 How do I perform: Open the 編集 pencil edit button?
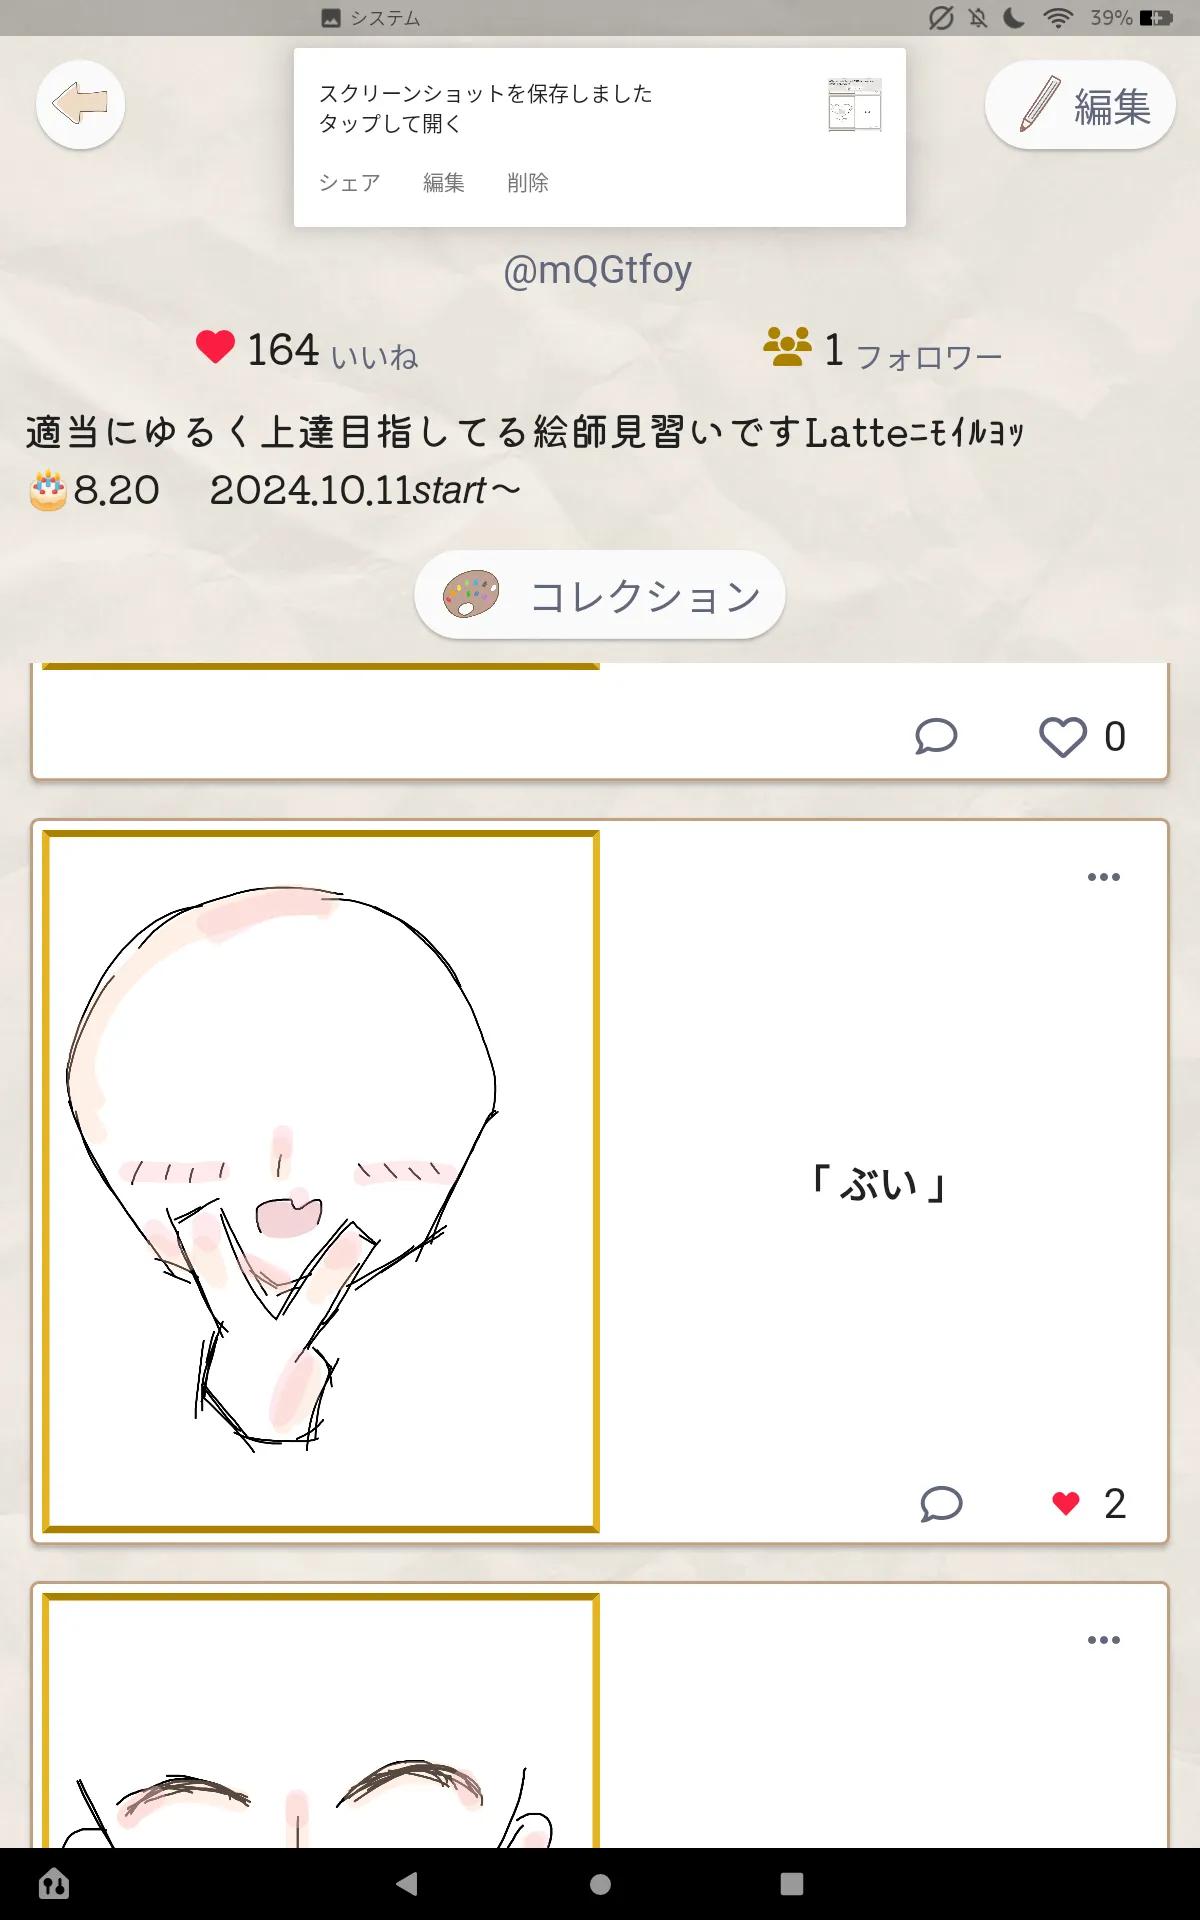pos(1080,105)
